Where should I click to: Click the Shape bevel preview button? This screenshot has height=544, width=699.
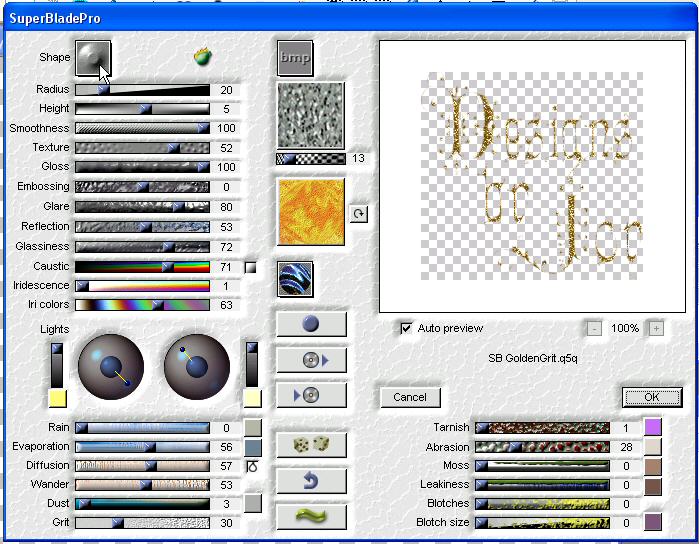pos(93,58)
